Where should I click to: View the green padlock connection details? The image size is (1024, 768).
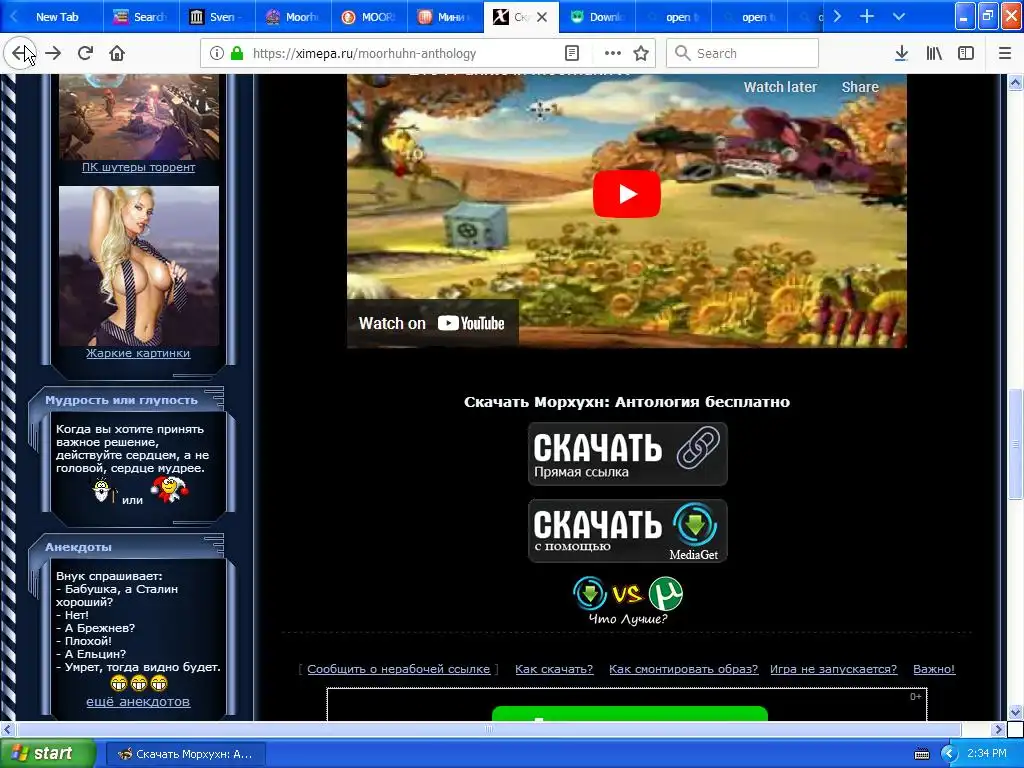pos(236,53)
